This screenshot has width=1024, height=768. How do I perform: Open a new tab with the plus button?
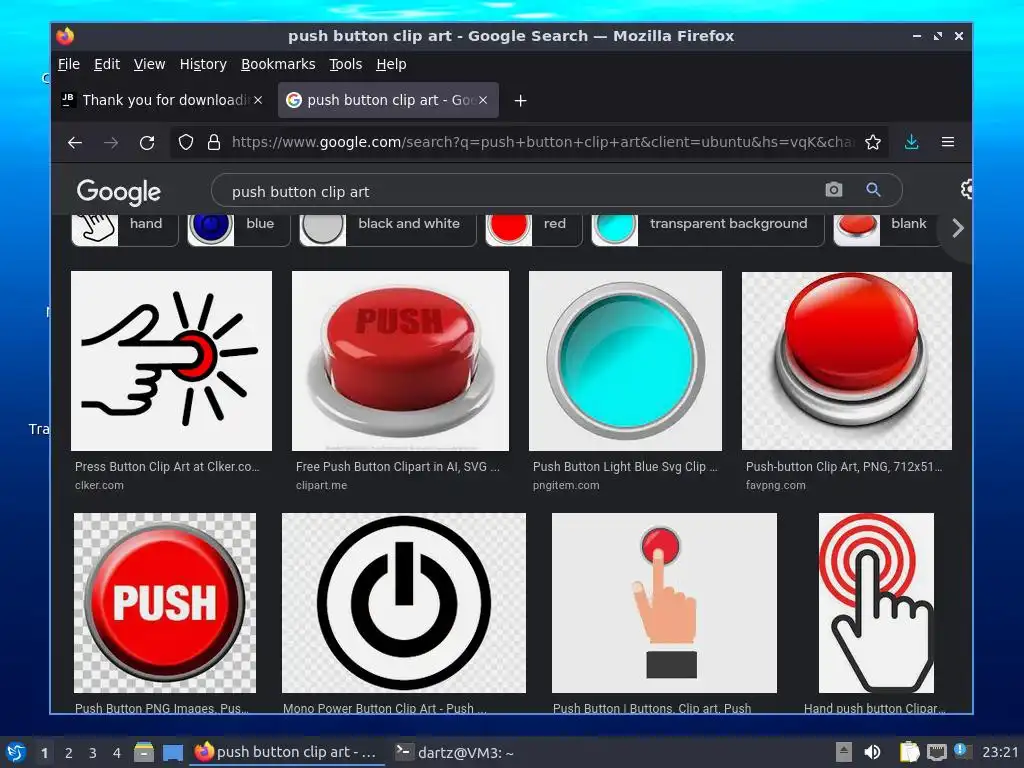coord(520,101)
